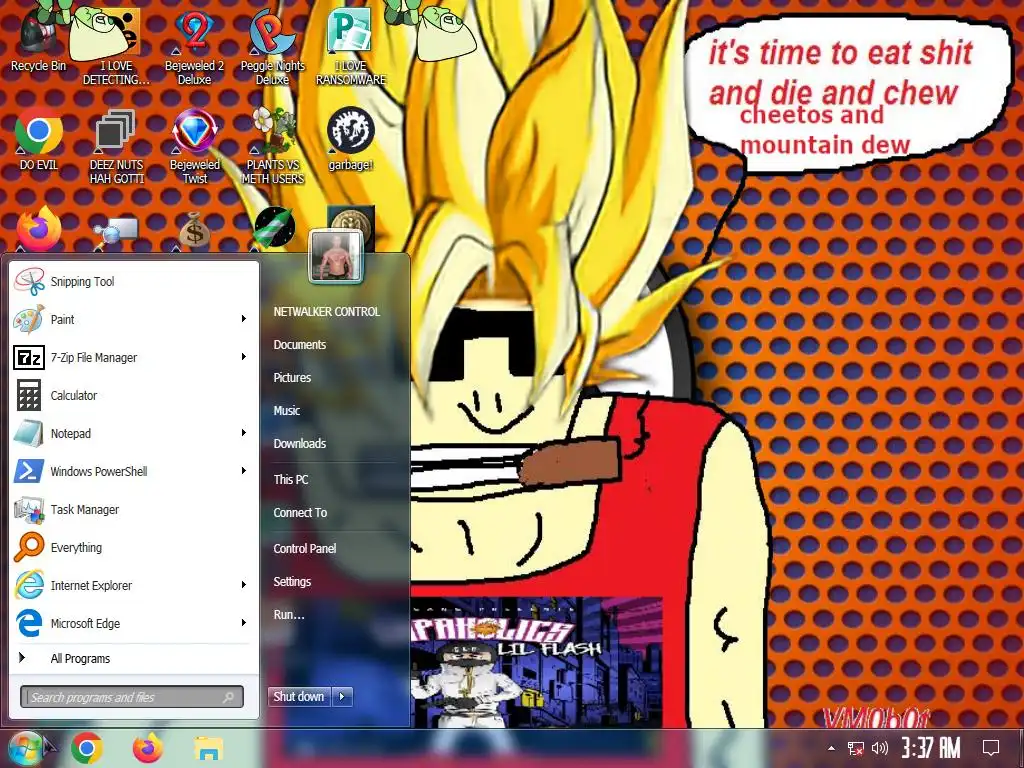The height and width of the screenshot is (768, 1024).
Task: Open Firefox from the taskbar
Action: click(x=148, y=748)
